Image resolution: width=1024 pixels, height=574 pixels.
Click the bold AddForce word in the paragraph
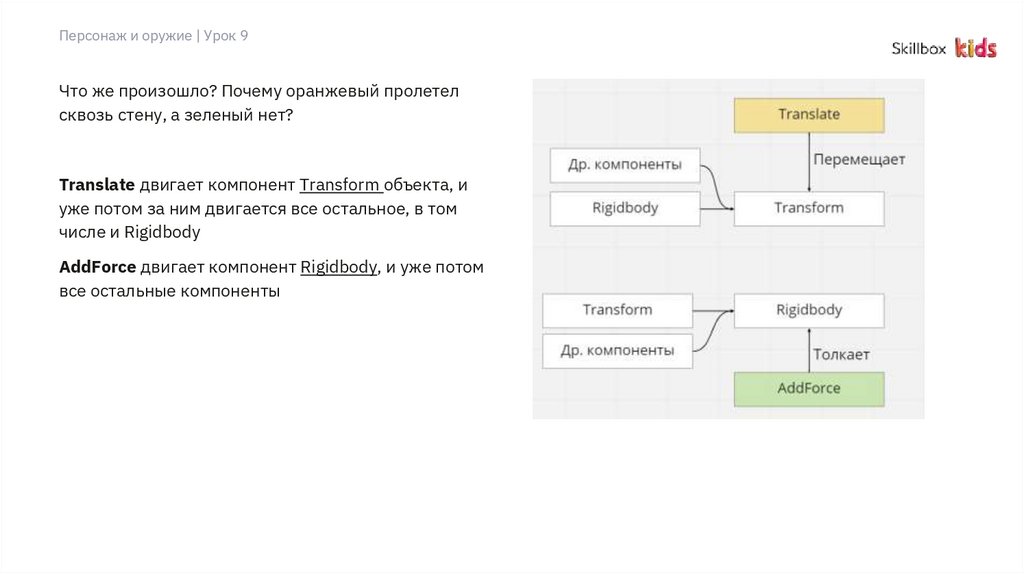coord(97,267)
